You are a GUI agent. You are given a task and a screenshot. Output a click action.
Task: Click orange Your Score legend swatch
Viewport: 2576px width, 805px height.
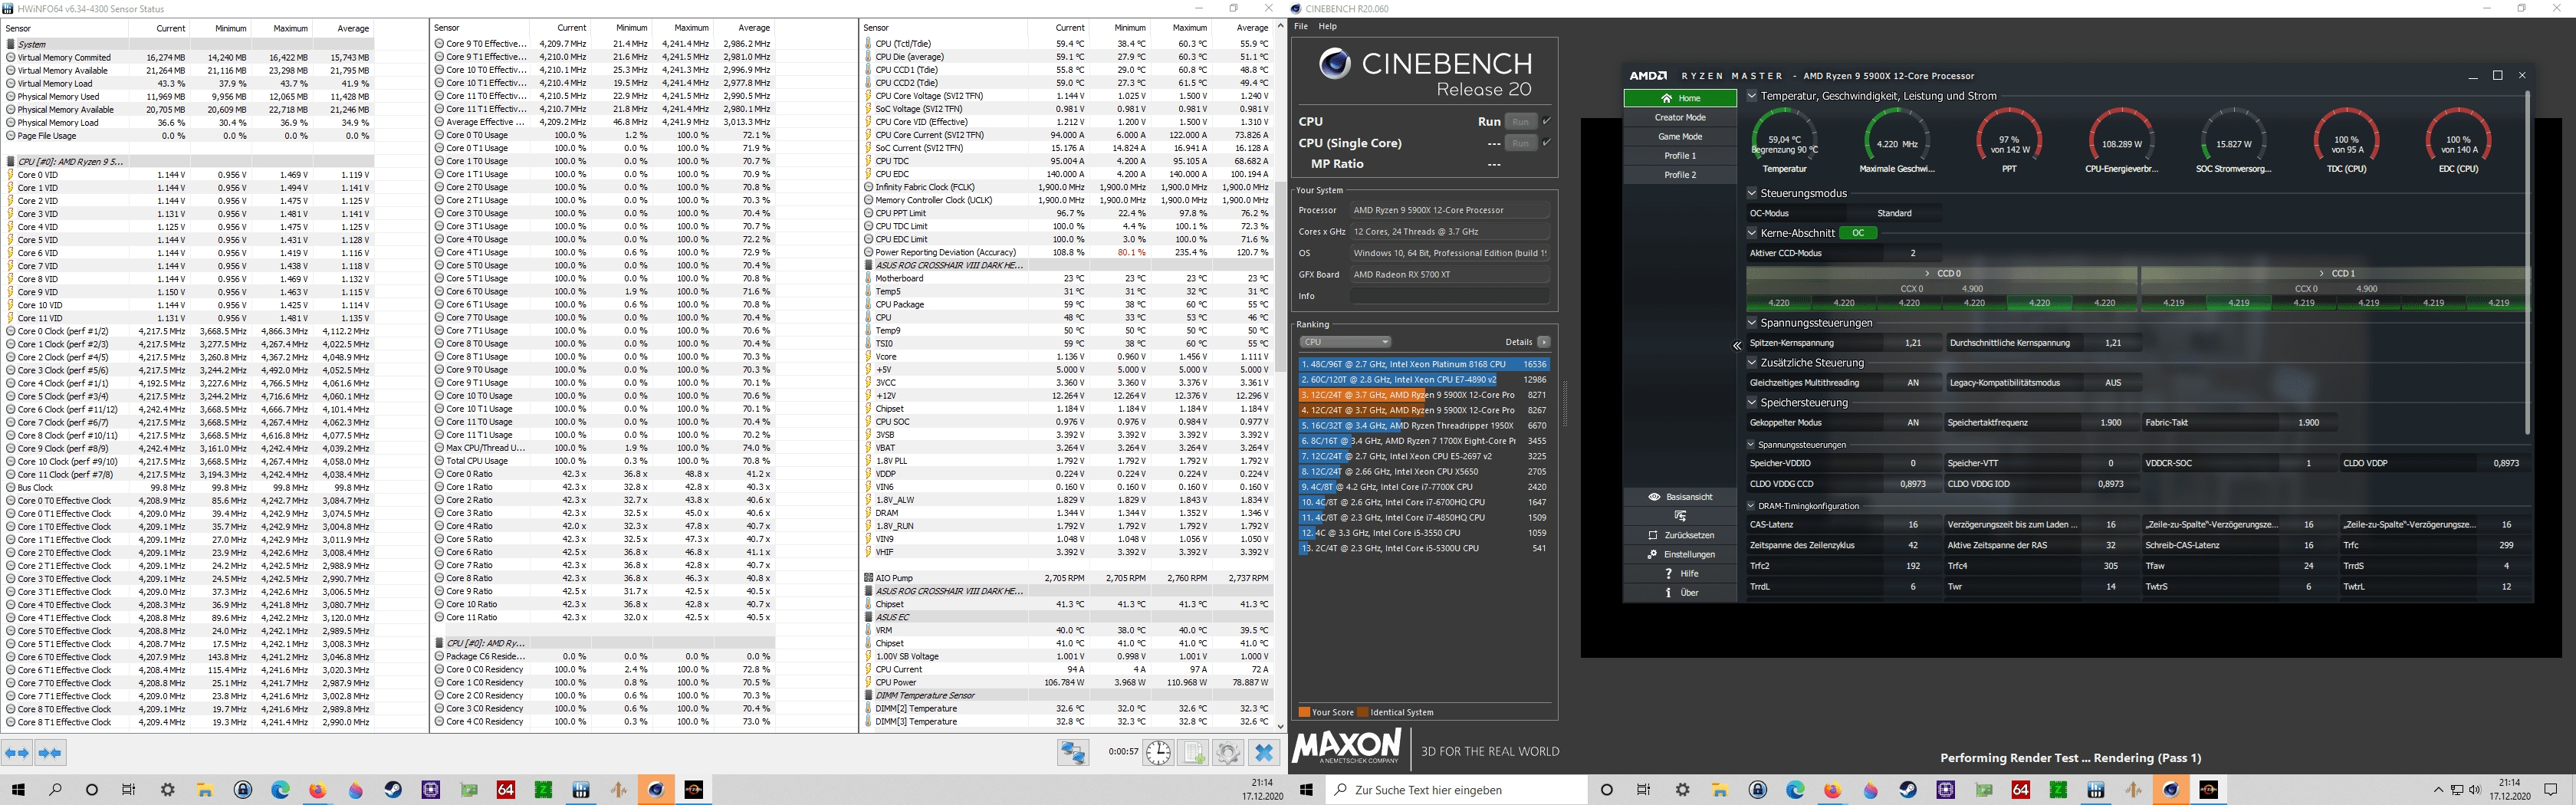[1304, 712]
